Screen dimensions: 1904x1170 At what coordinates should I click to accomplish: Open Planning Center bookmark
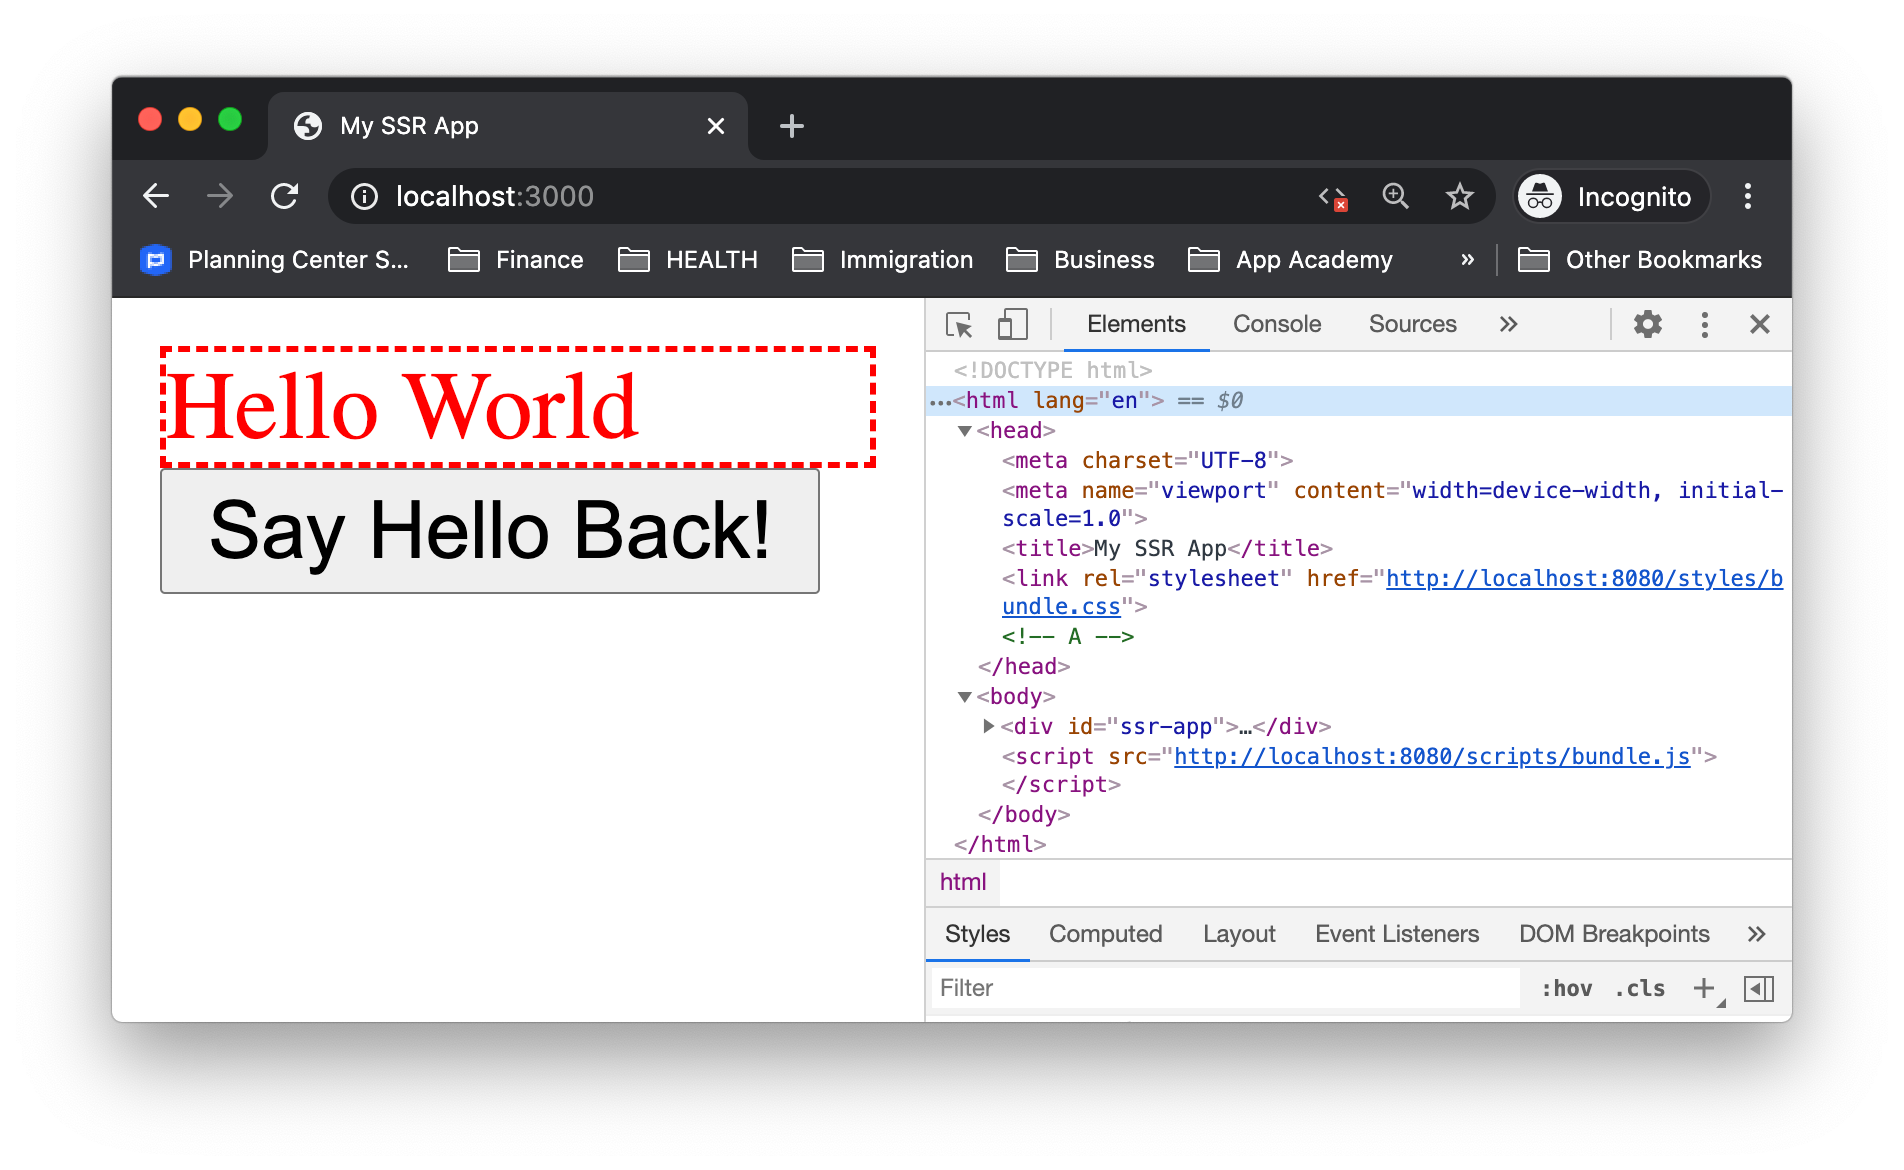(x=275, y=260)
